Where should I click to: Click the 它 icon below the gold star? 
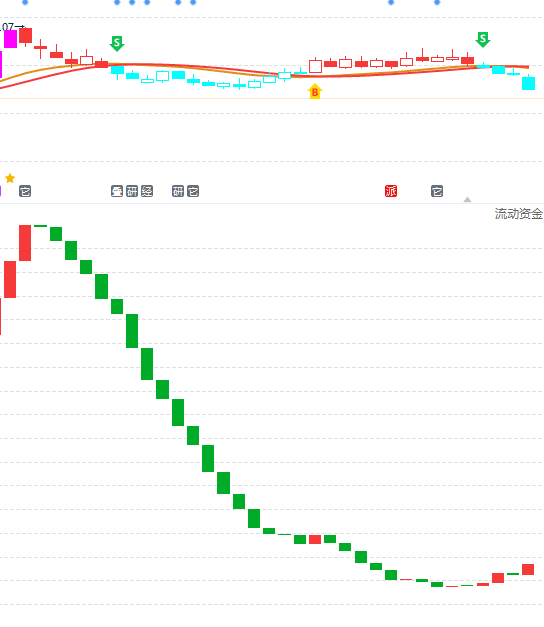tap(25, 192)
